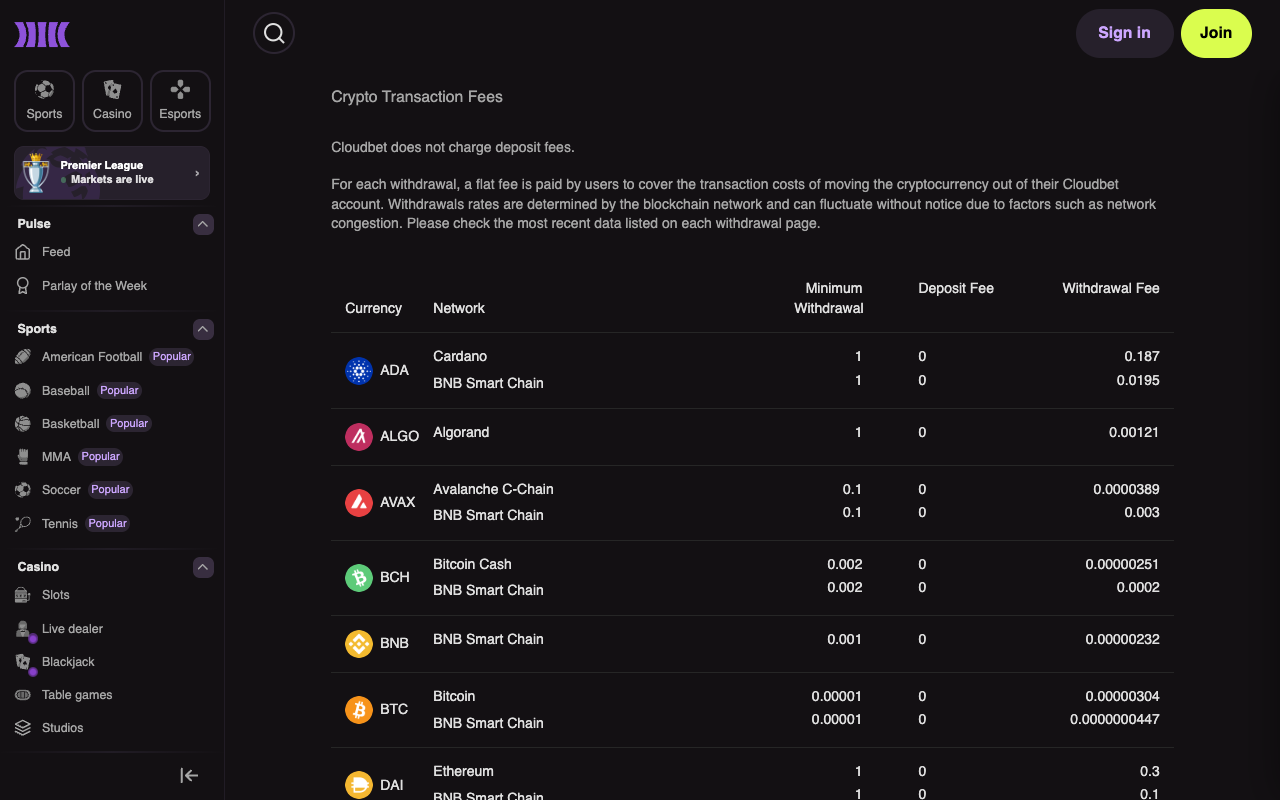Click the MMA glove icon
This screenshot has width=1280, height=800.
(23, 457)
